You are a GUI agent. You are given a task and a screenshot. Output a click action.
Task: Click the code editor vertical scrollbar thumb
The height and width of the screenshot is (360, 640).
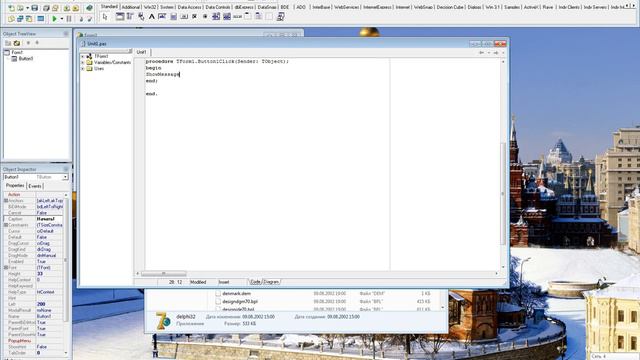[503, 194]
